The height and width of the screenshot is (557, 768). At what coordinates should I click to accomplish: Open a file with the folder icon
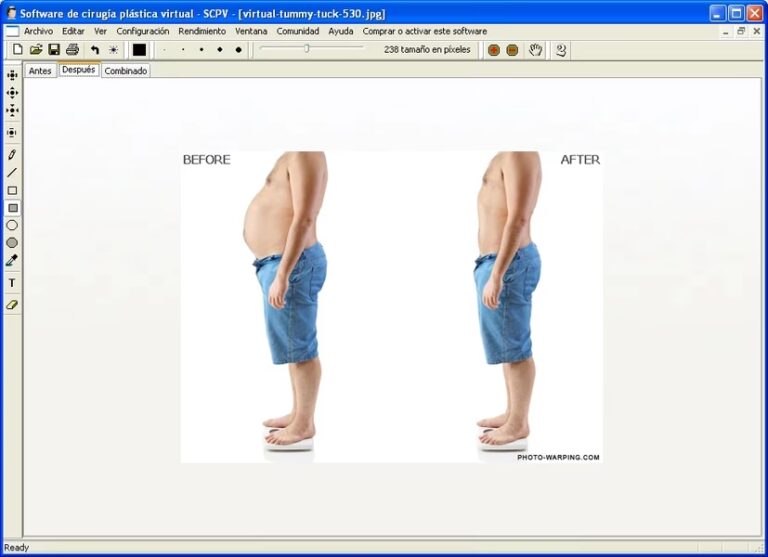pyautogui.click(x=36, y=49)
